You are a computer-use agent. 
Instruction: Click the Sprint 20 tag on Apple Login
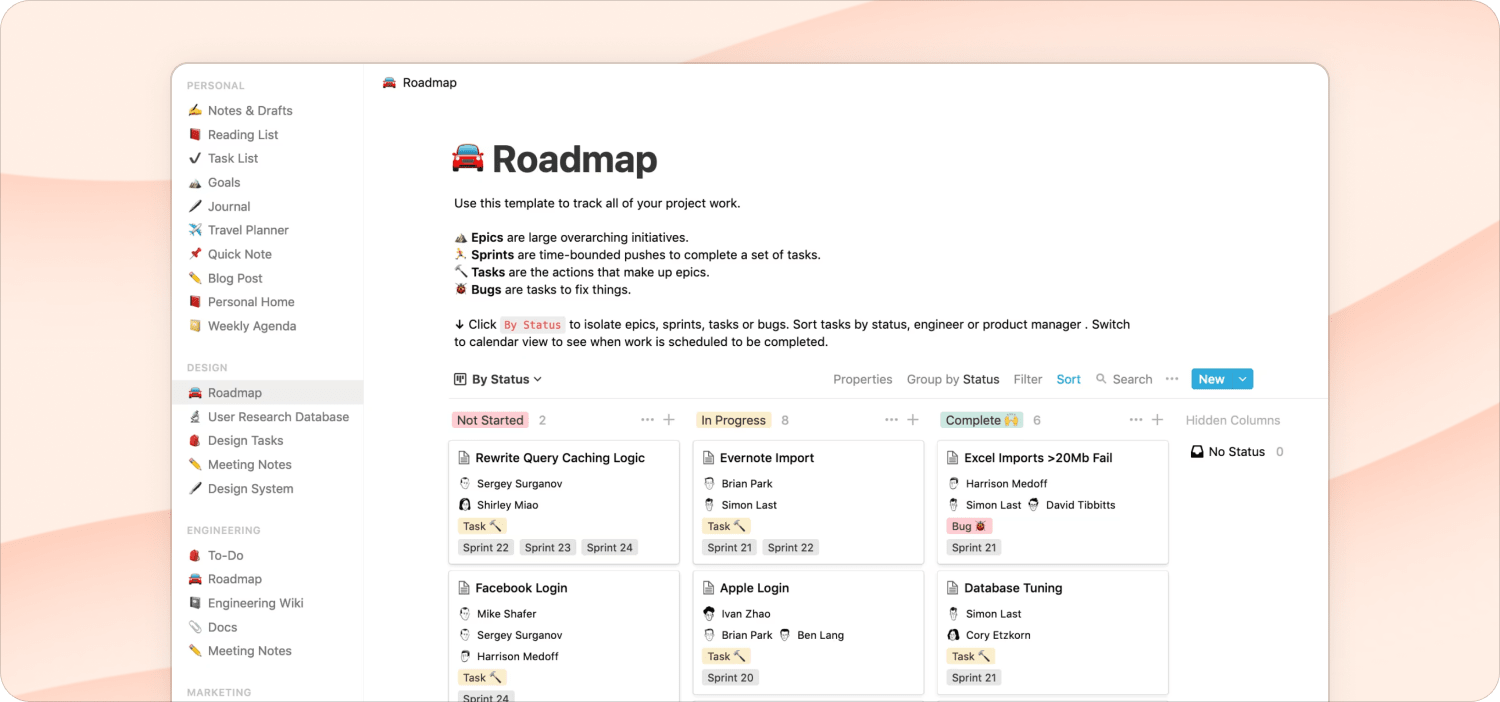(731, 678)
